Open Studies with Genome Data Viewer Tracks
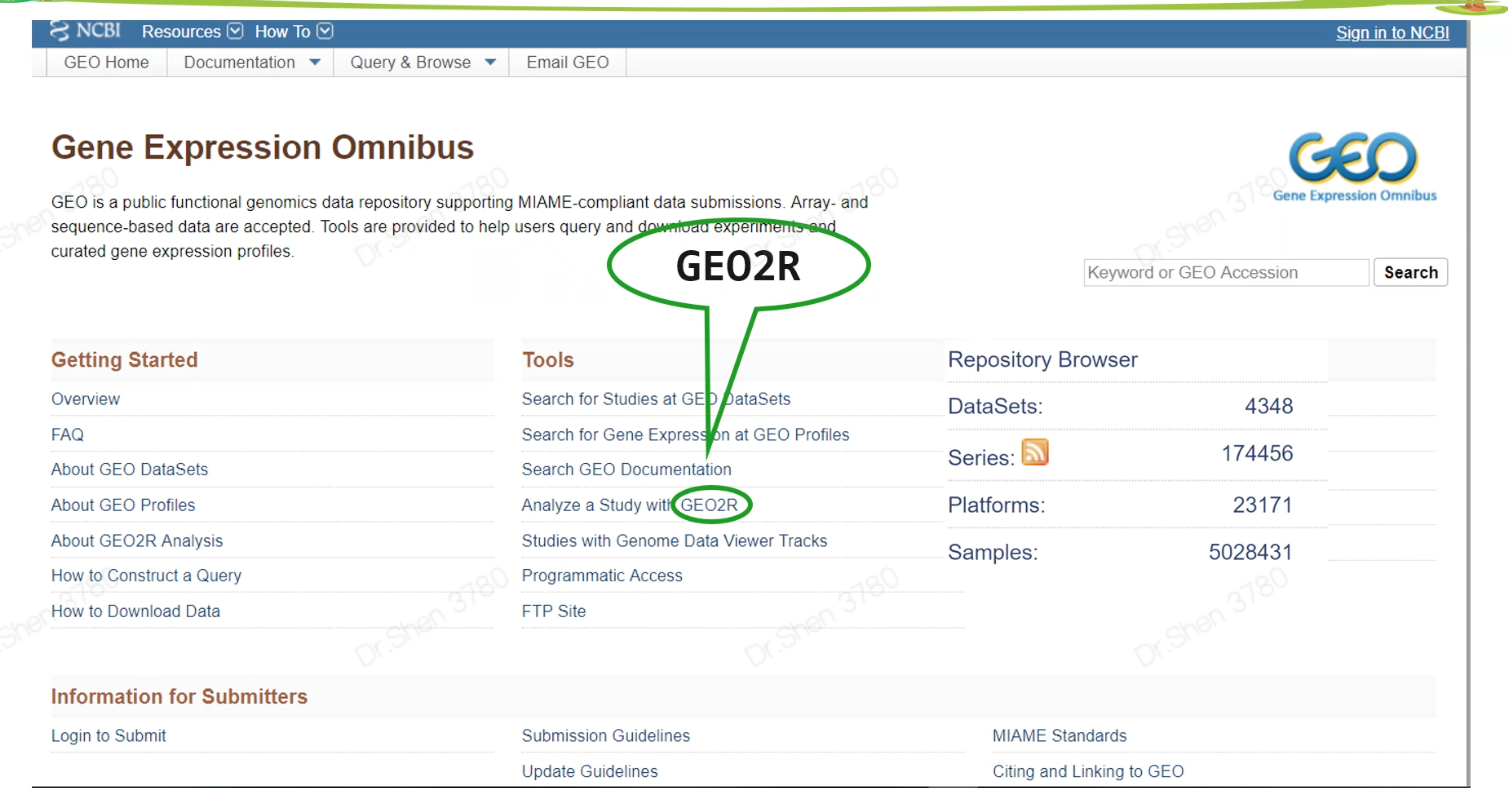Image resolution: width=1508 pixels, height=788 pixels. click(674, 541)
